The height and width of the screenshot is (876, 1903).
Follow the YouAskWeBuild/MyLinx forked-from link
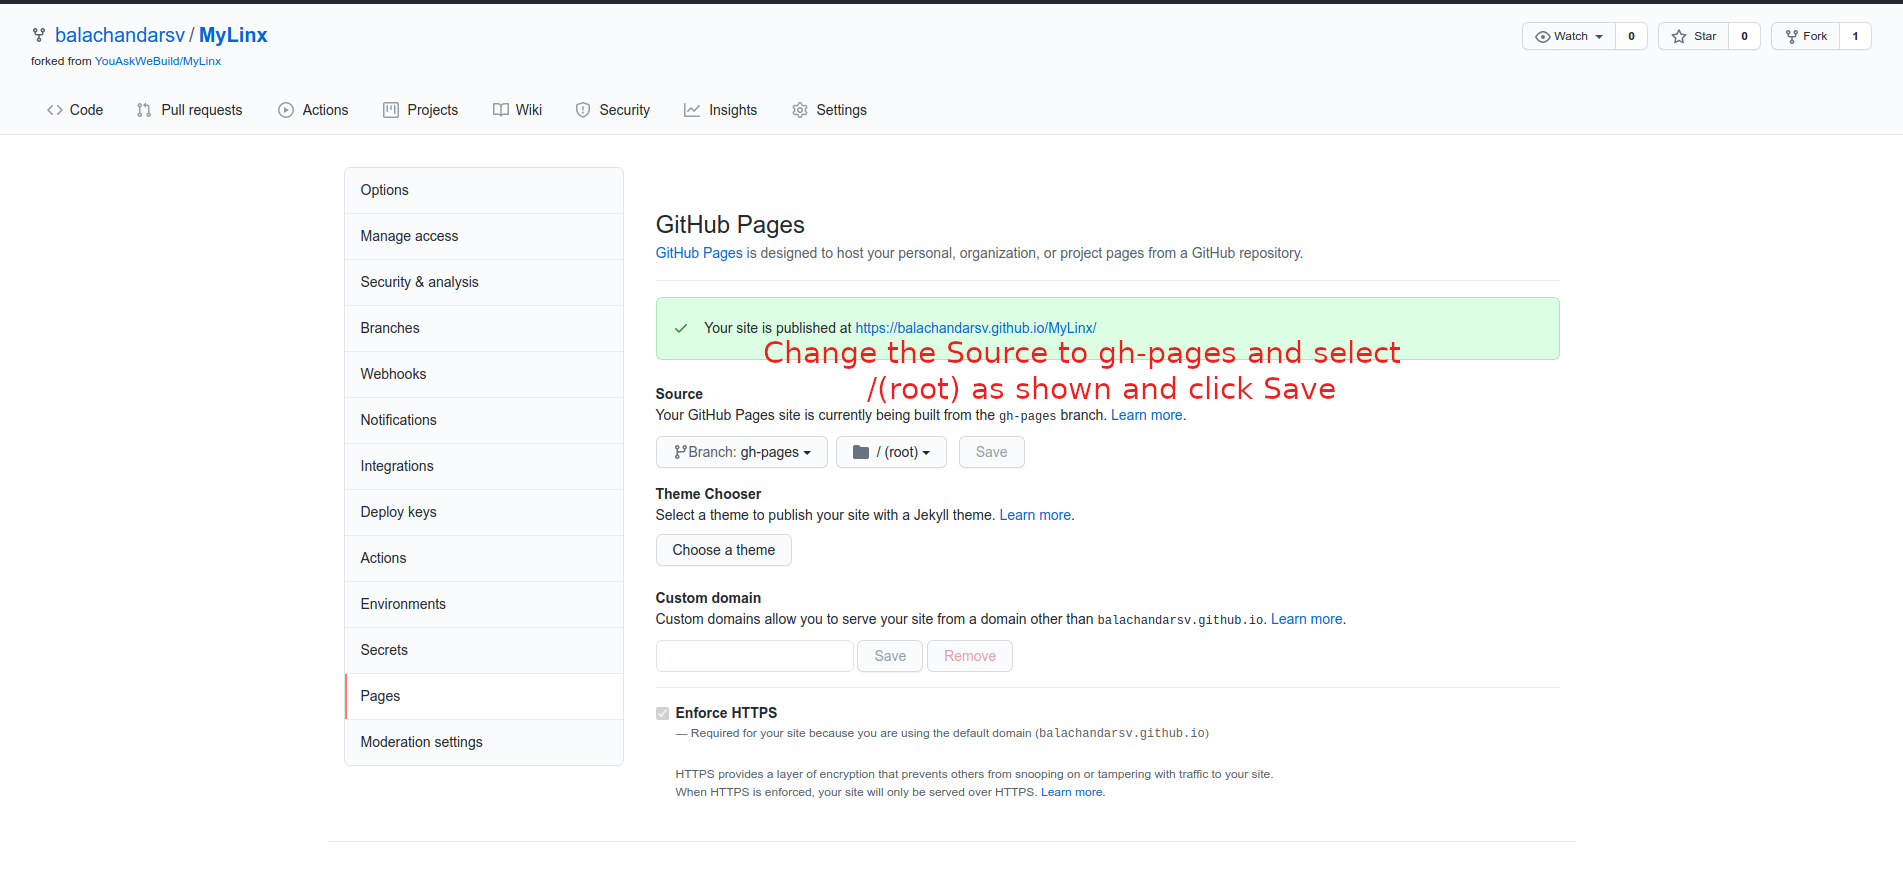click(158, 61)
